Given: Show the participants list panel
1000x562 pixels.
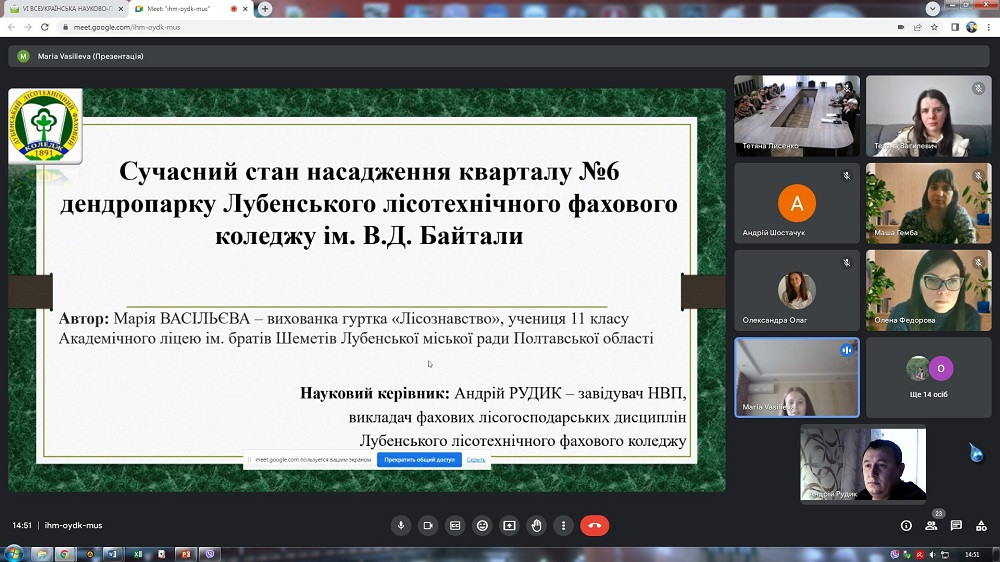Looking at the screenshot, I should pyautogui.click(x=931, y=526).
